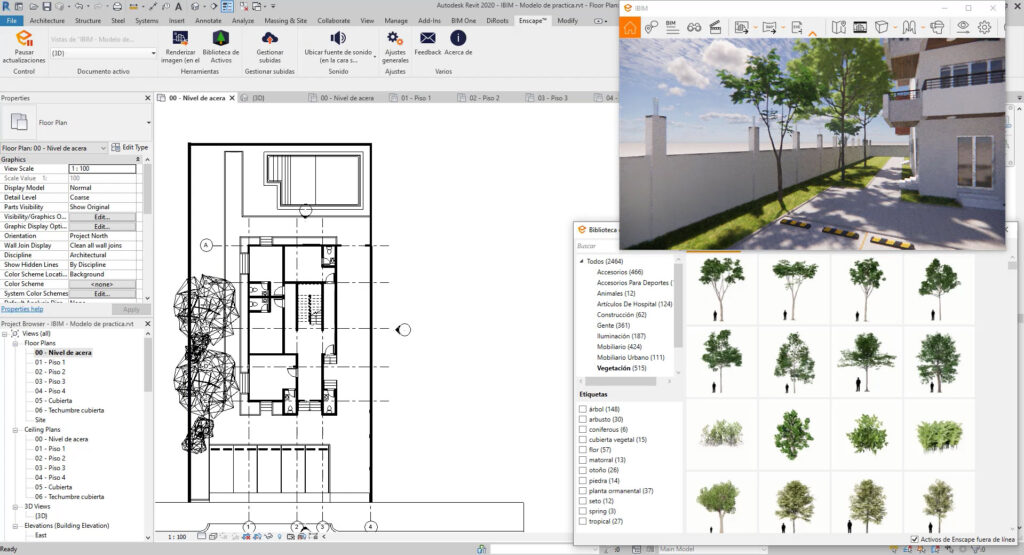This screenshot has height=555, width=1024.
Task: Toggle Activos de Enscape fuera de línea
Action: (915, 539)
